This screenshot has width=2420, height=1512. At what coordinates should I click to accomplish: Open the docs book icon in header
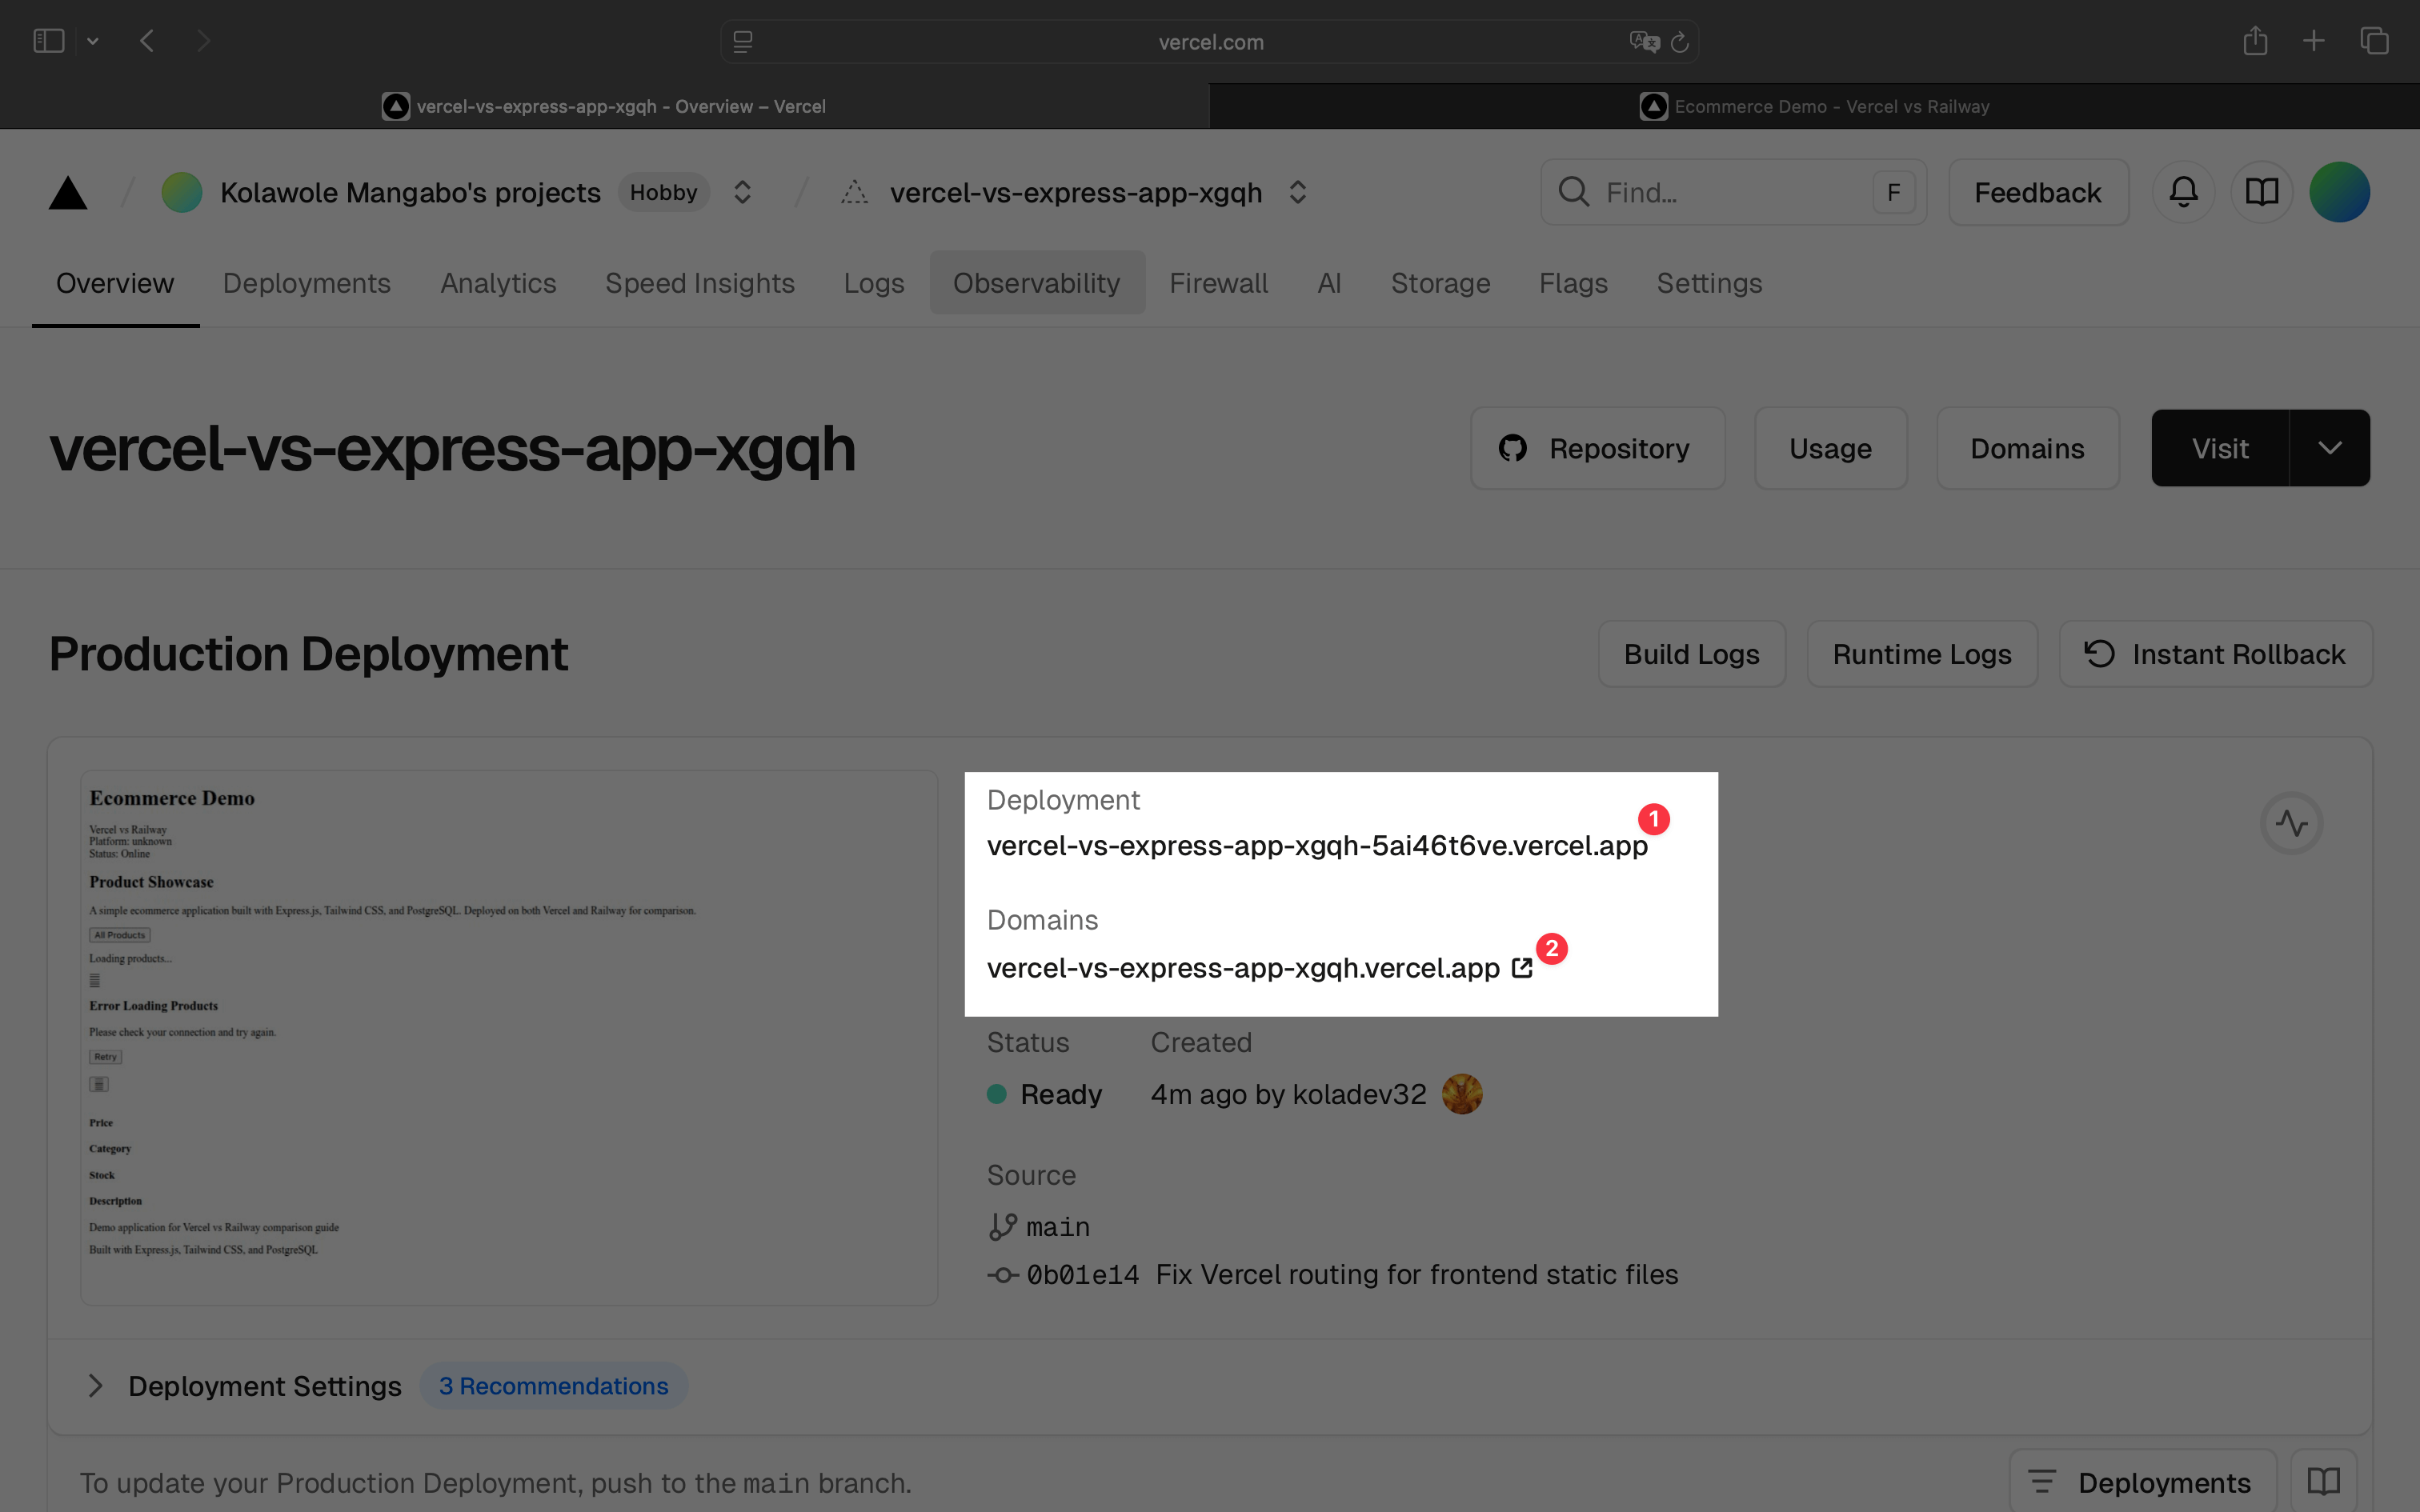coord(2261,192)
